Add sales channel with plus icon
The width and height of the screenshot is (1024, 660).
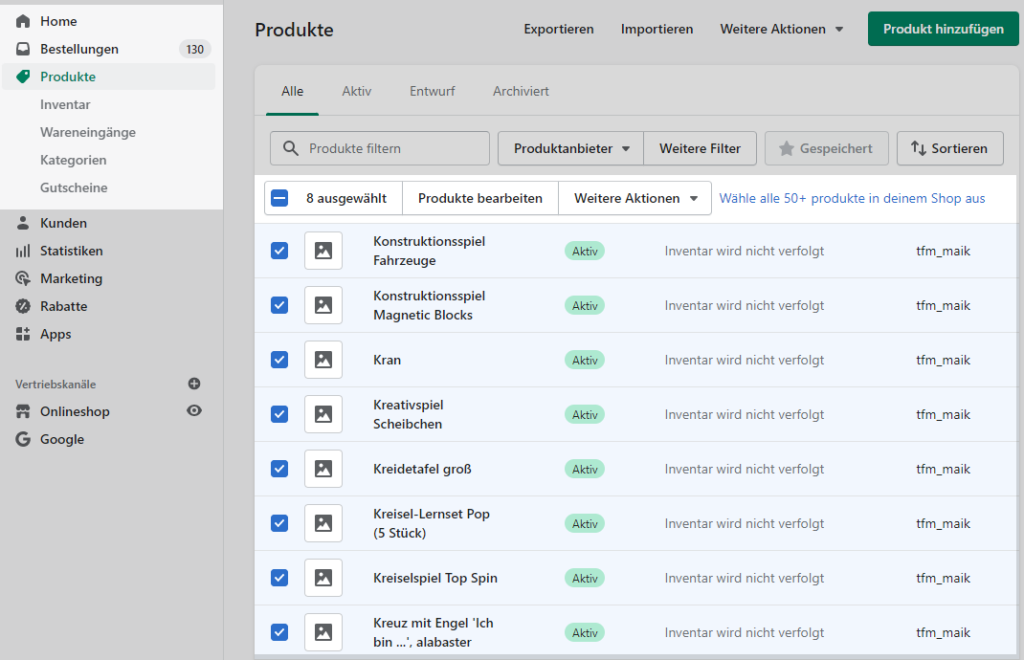tap(194, 384)
